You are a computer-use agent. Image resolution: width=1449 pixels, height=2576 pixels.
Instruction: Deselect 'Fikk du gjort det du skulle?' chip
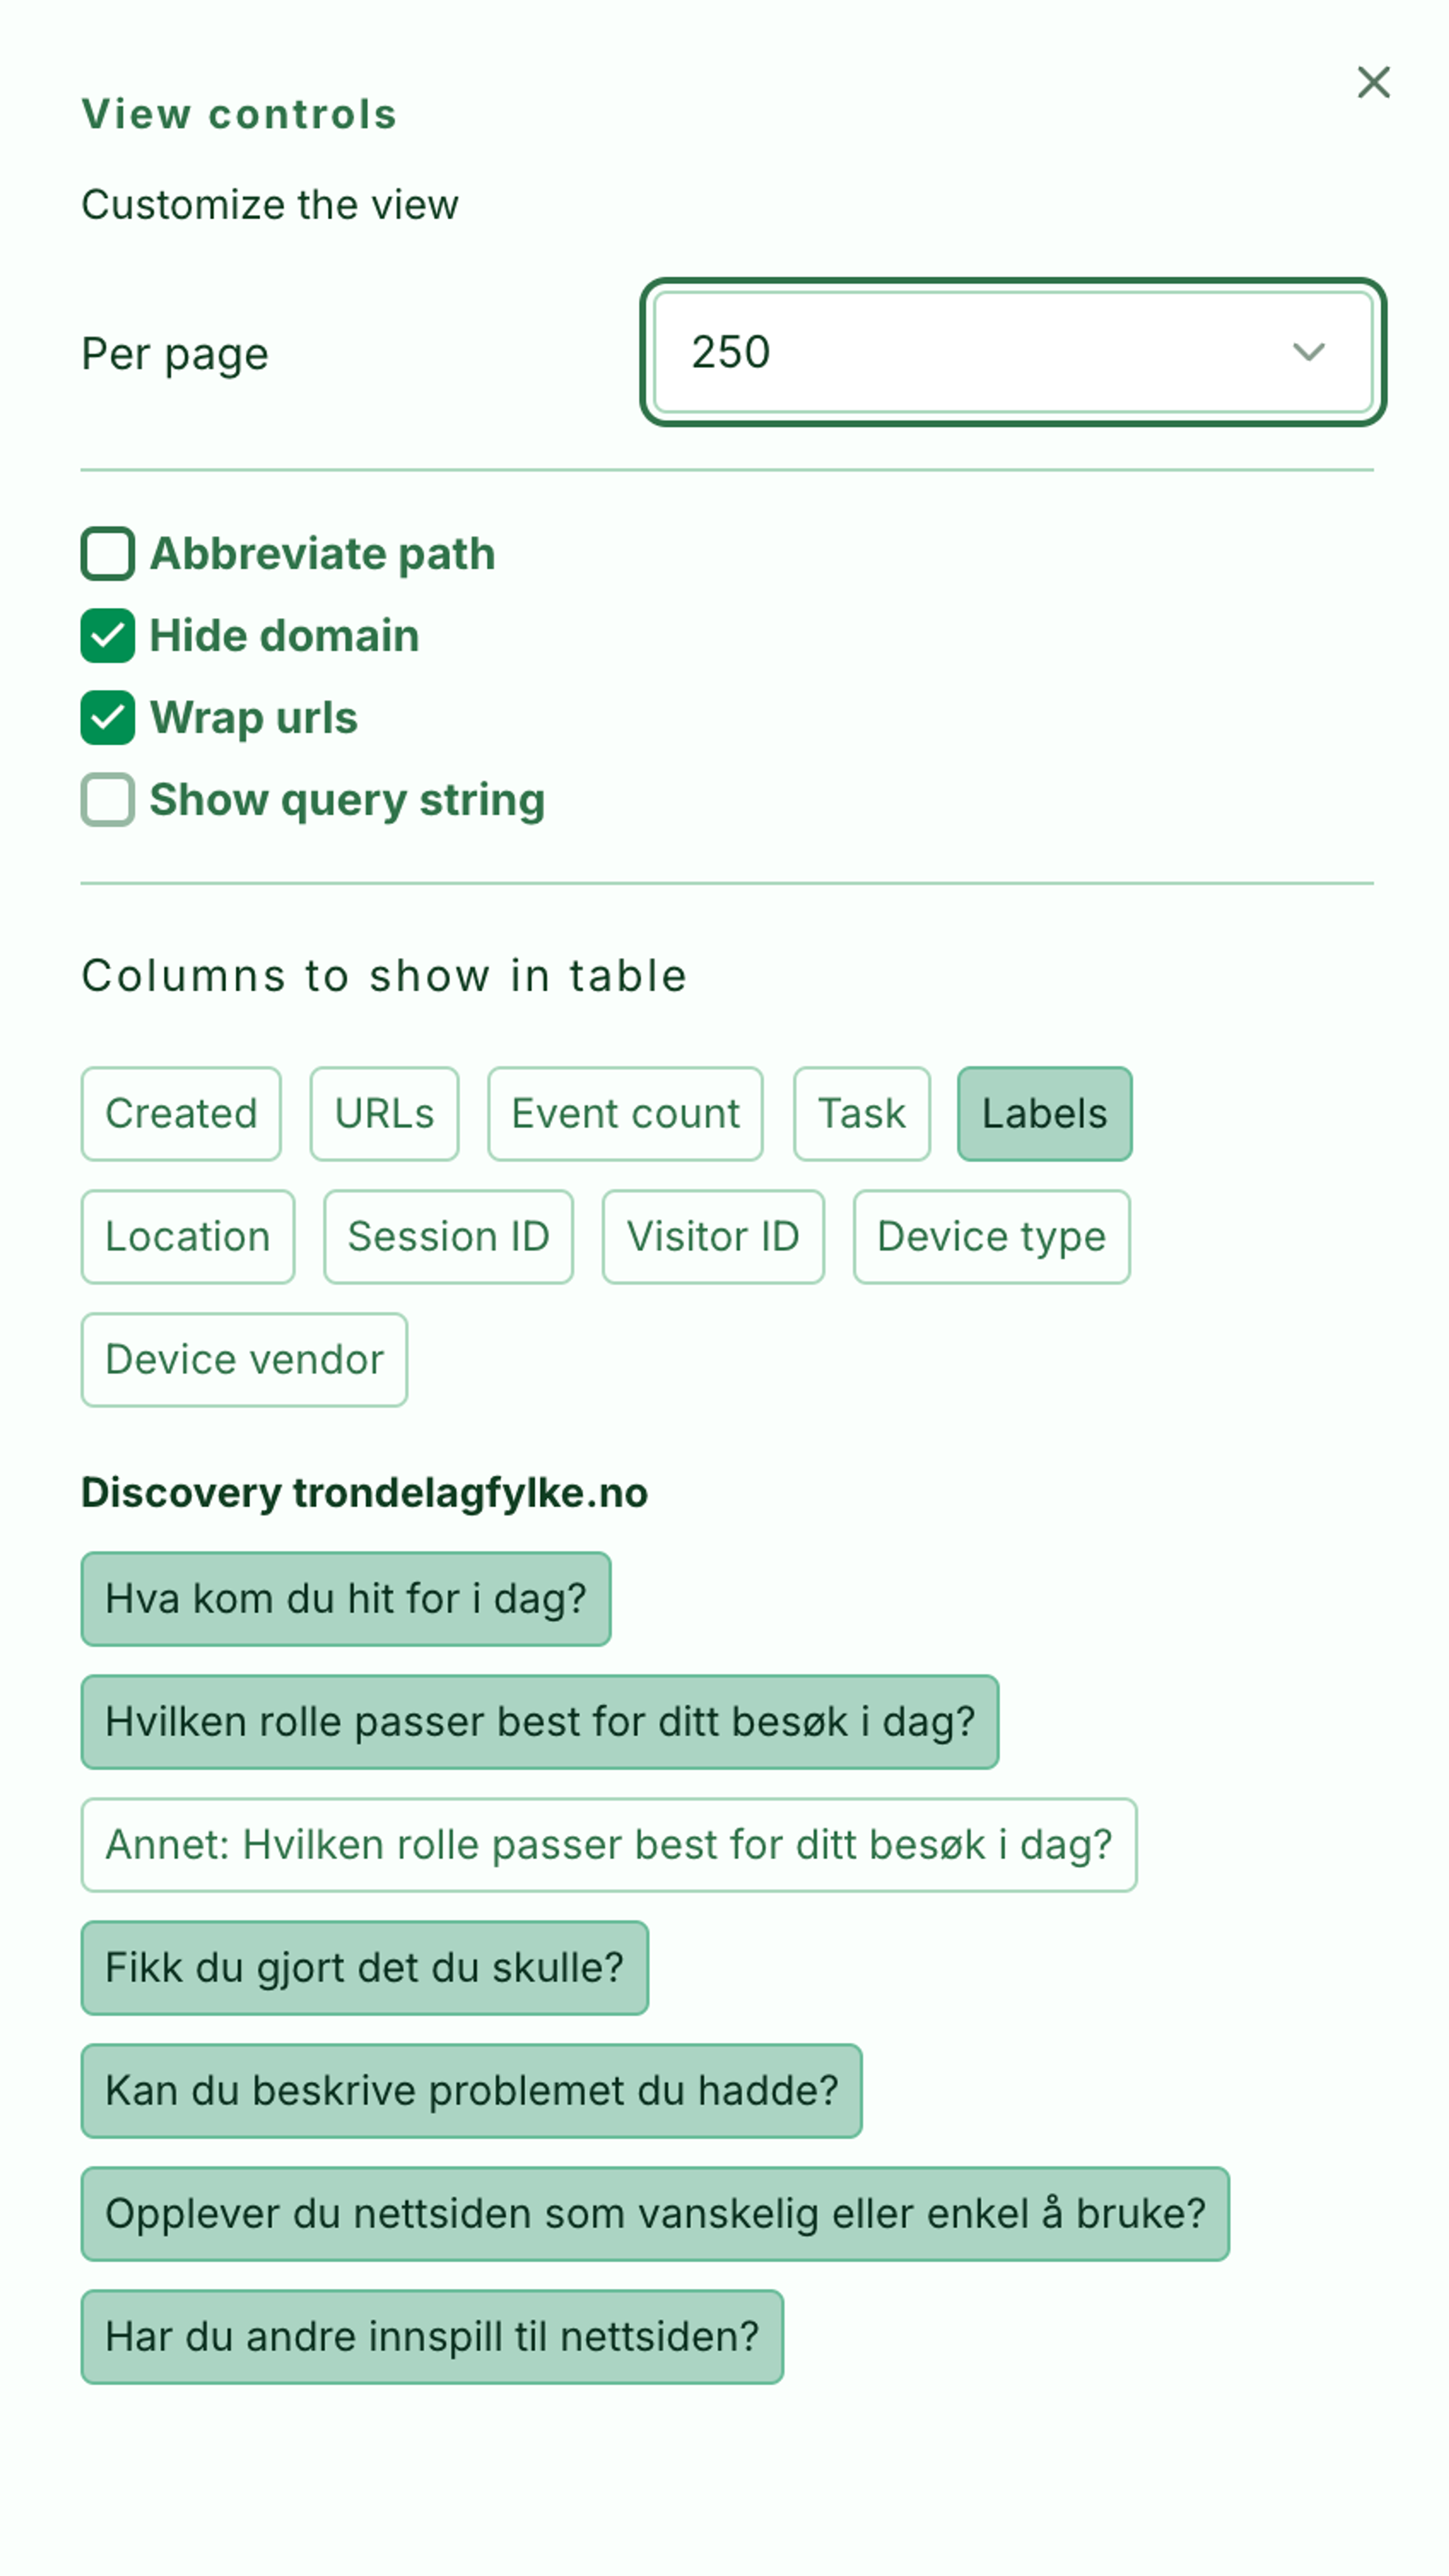click(x=365, y=1967)
